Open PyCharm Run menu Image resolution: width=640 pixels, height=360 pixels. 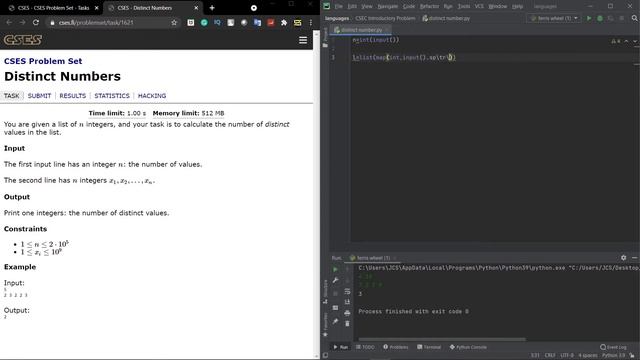448,6
